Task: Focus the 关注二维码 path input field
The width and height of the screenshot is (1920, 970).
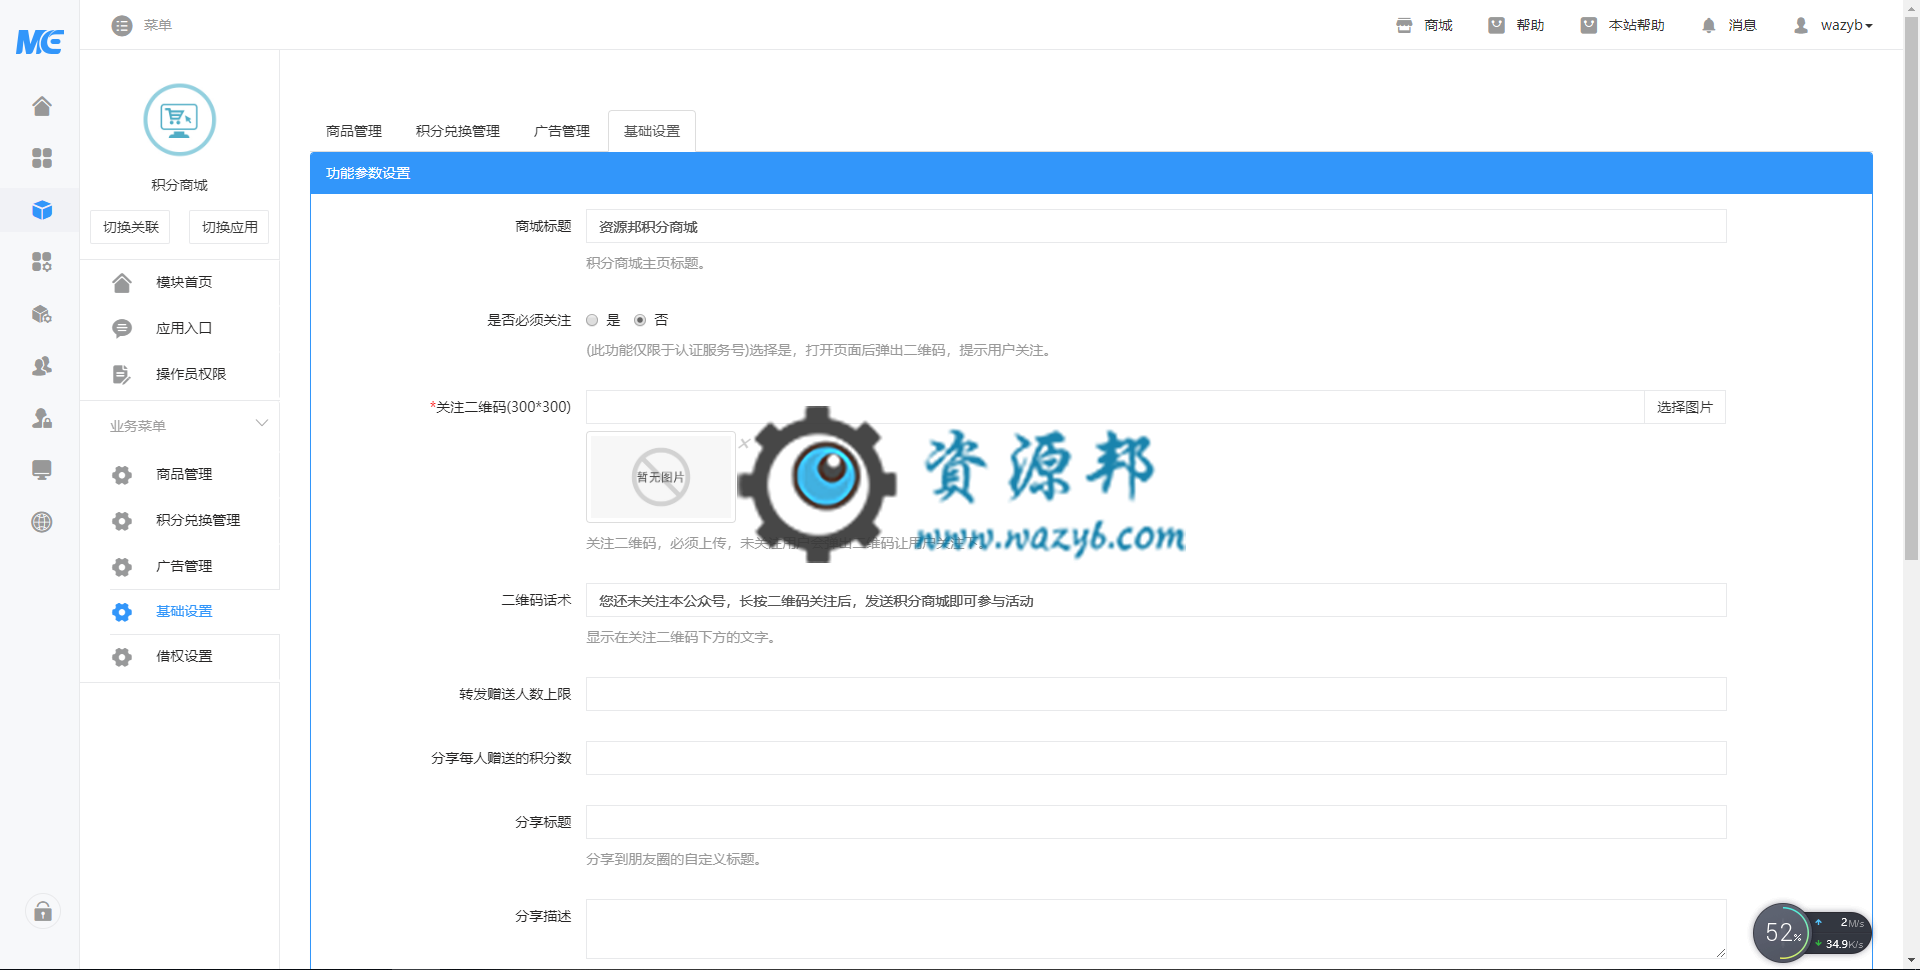Action: (x=1115, y=407)
